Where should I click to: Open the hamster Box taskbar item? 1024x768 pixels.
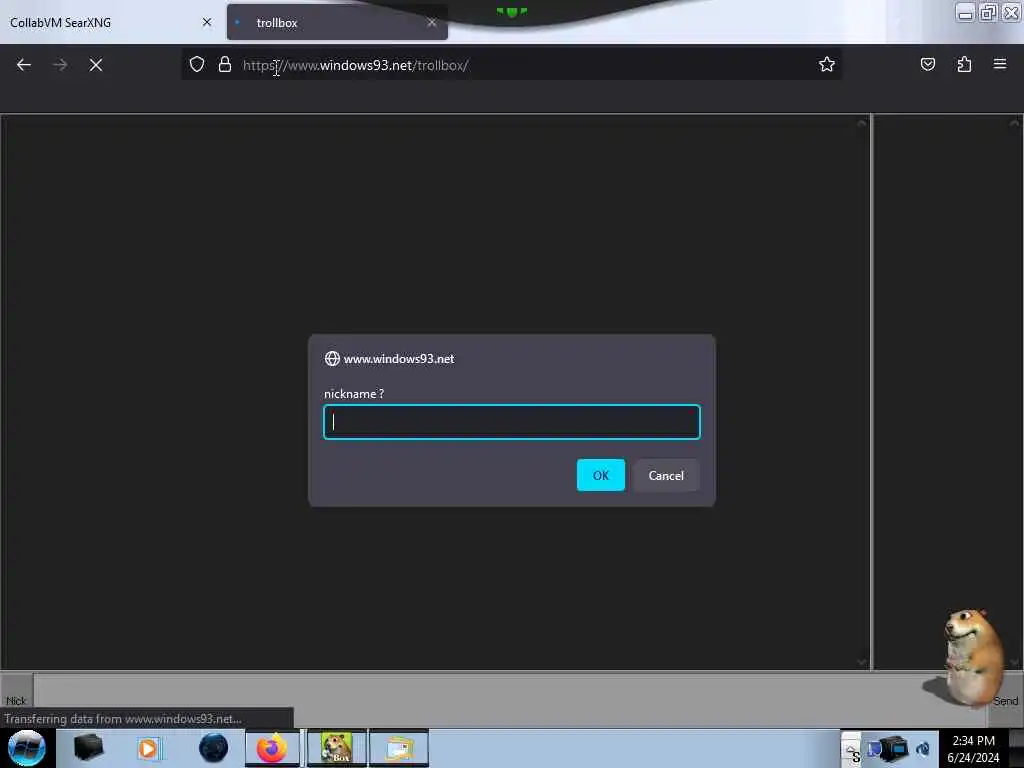point(337,748)
